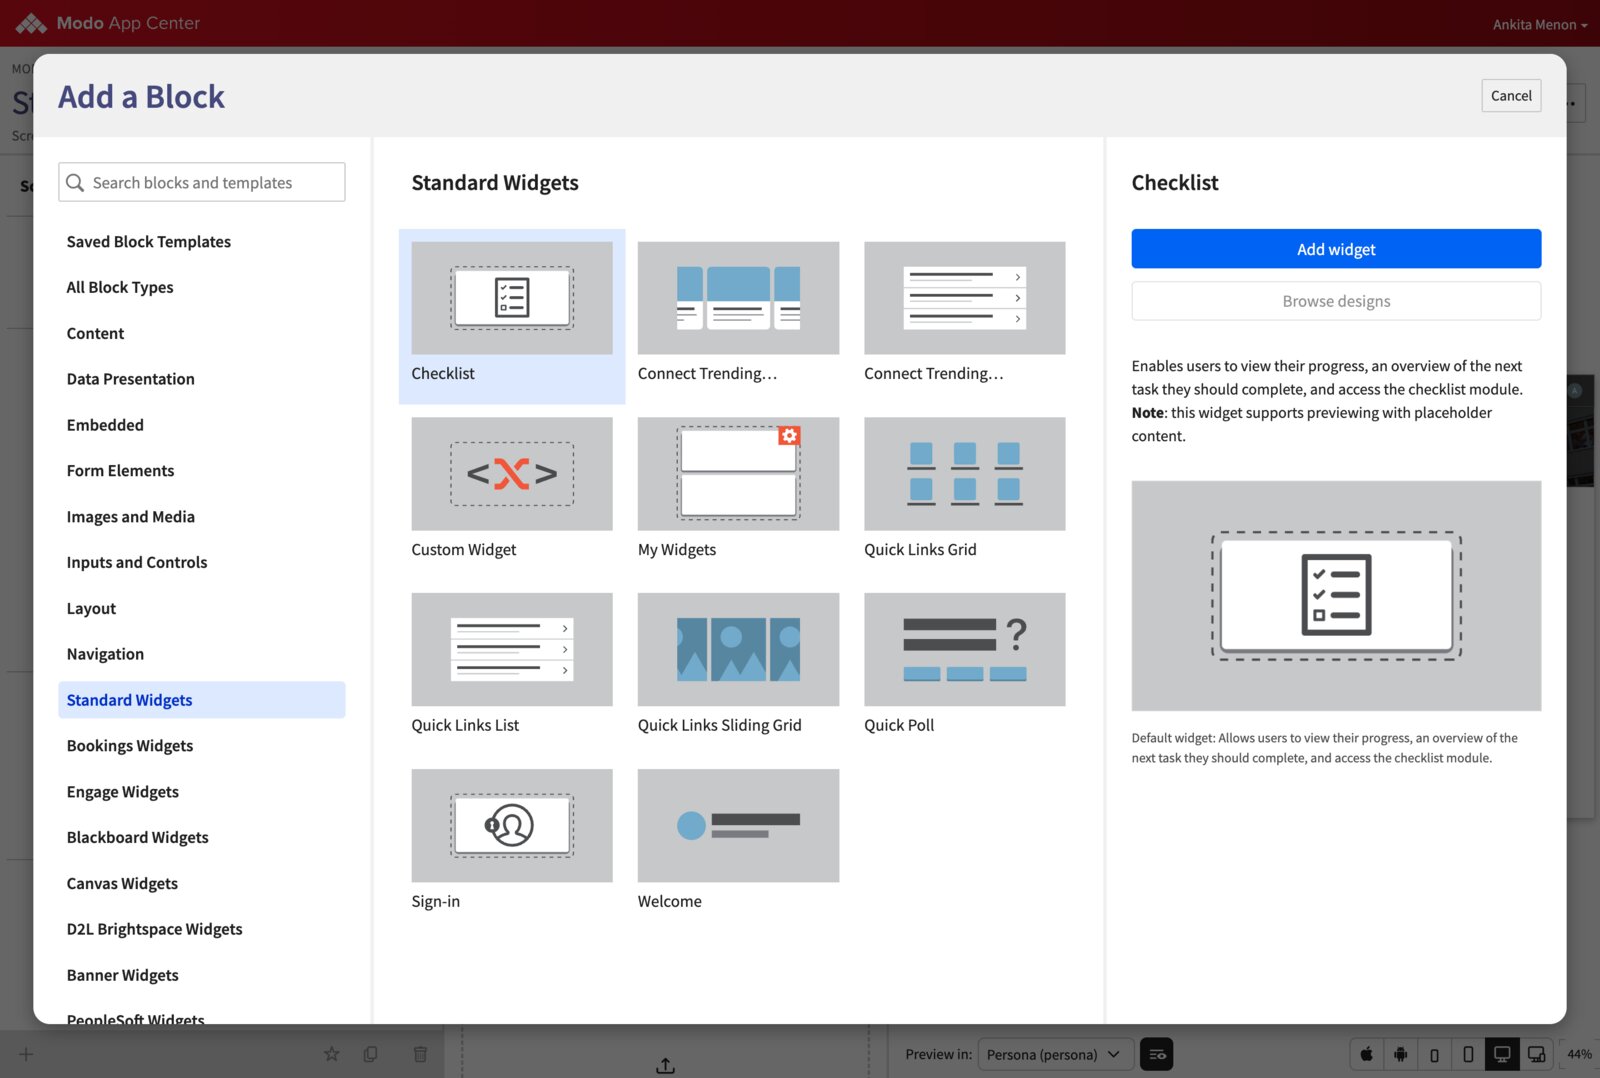The image size is (1600, 1078).
Task: Open the Ankita Menon user menu
Action: [1540, 24]
